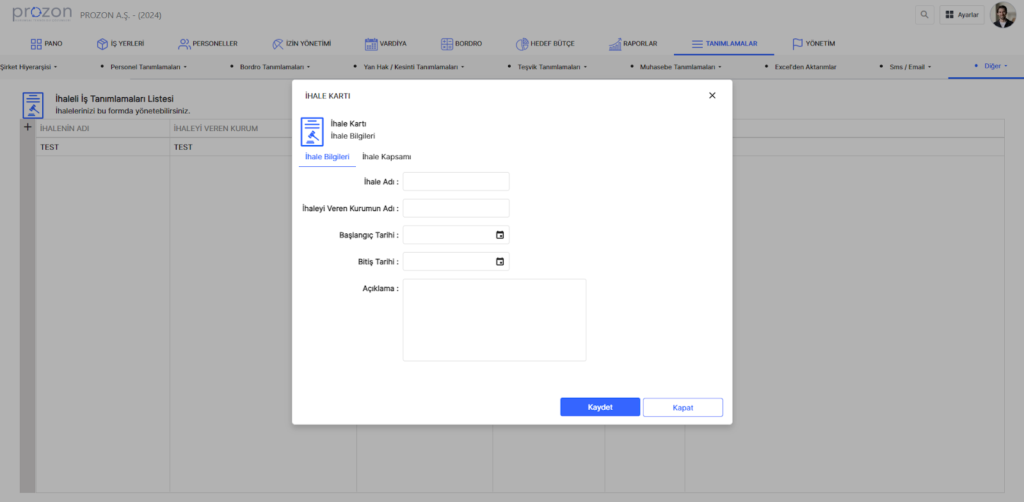The width and height of the screenshot is (1024, 502).
Task: Click the Açıklama text area
Action: (x=494, y=320)
